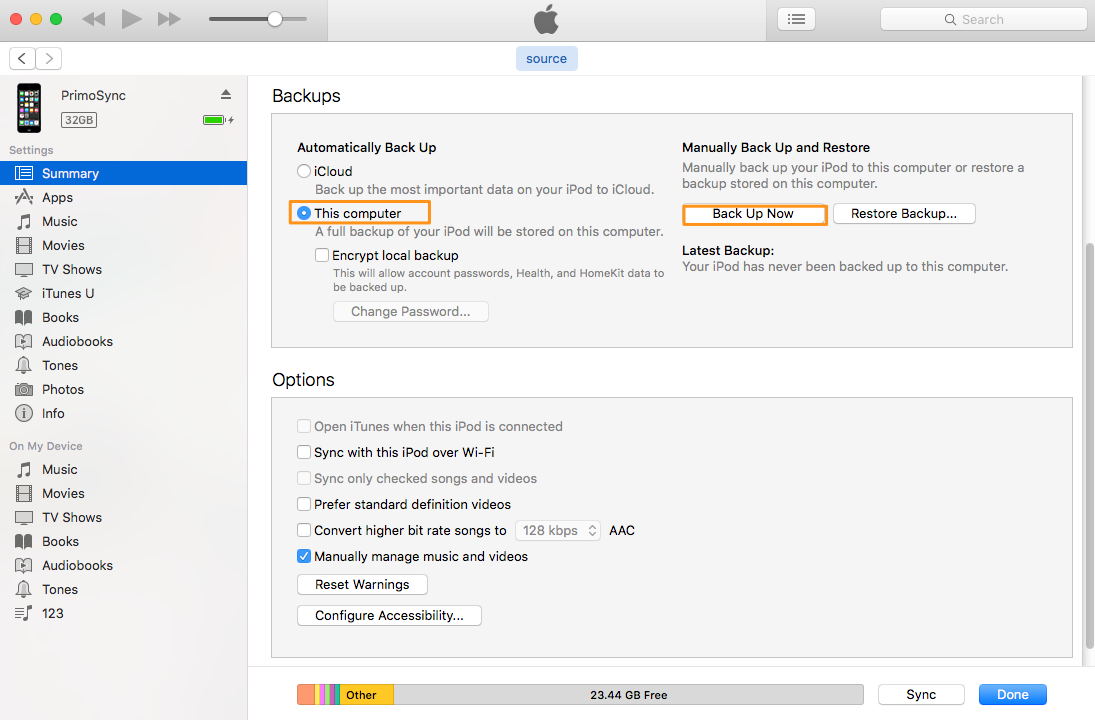Eject the PrimoSync device
Image resolution: width=1095 pixels, height=720 pixels.
pos(226,94)
